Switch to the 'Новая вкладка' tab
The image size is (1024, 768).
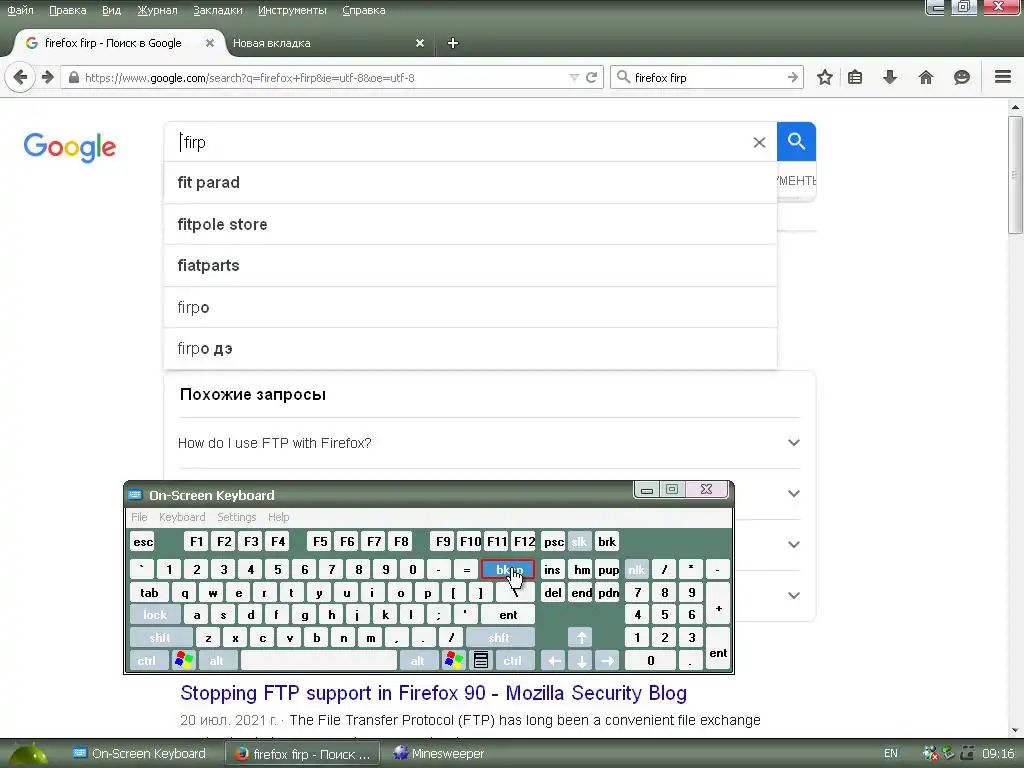(x=327, y=43)
